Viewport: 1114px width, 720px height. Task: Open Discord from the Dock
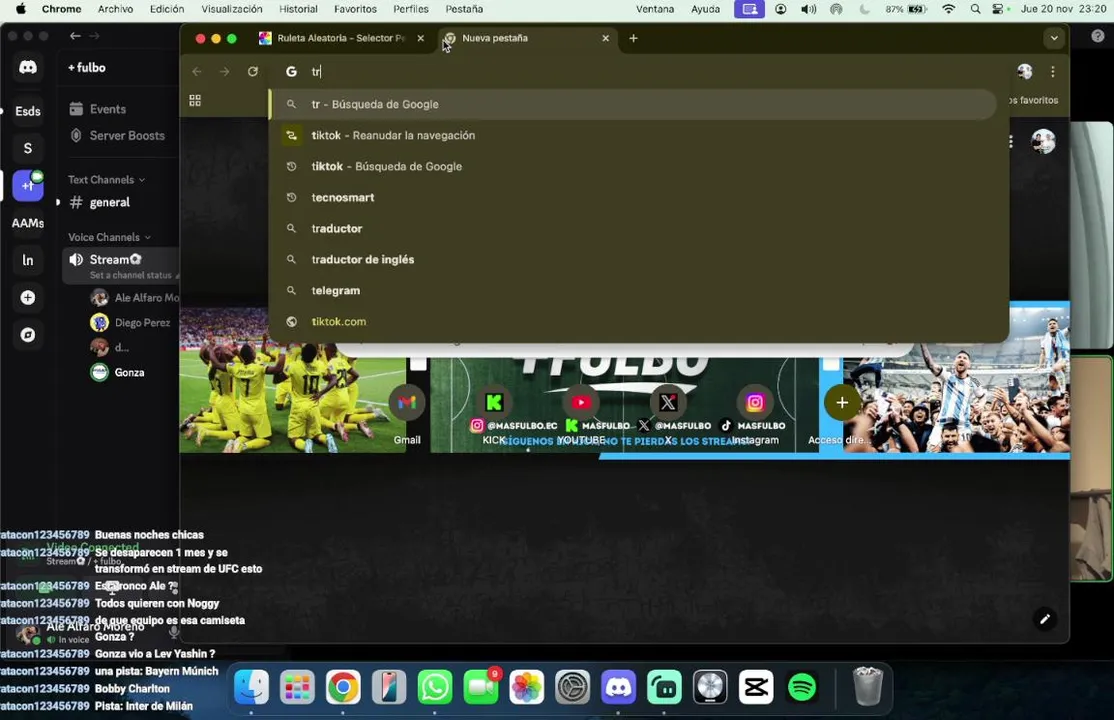tap(618, 687)
